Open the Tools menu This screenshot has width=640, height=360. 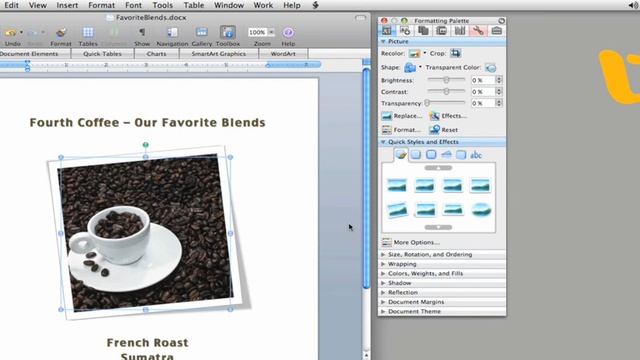pyautogui.click(x=162, y=5)
